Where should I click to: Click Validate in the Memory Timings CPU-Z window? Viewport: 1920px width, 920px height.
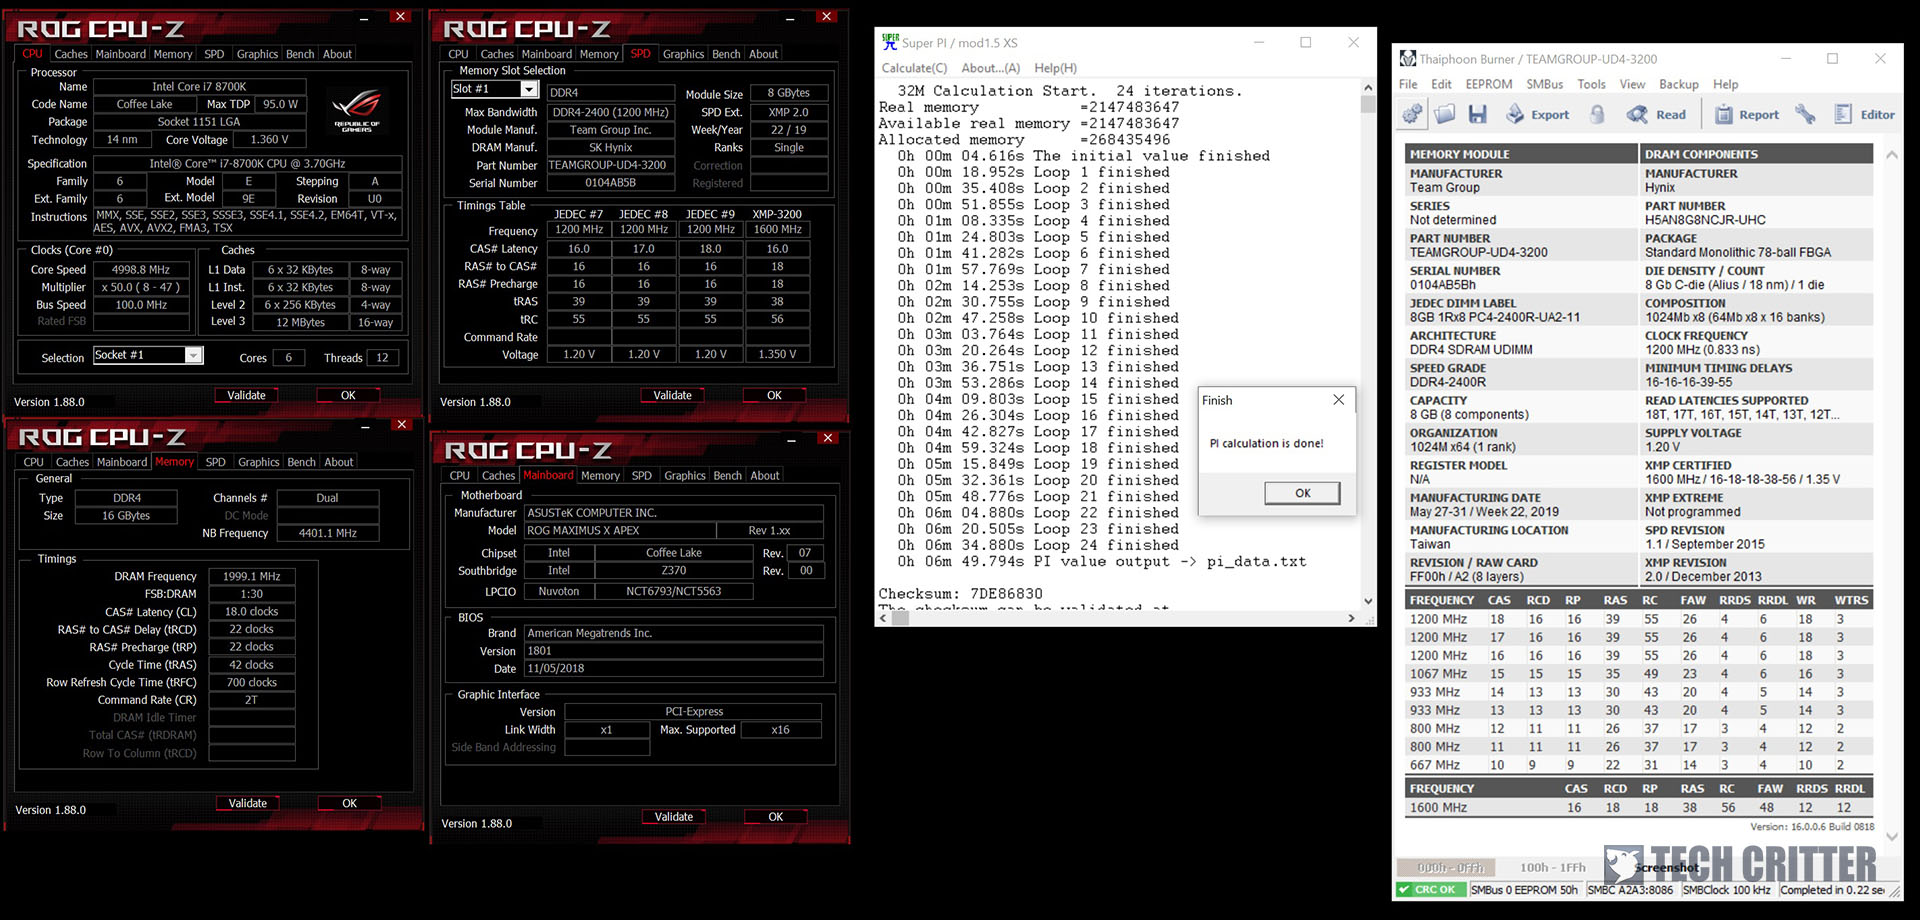[247, 803]
